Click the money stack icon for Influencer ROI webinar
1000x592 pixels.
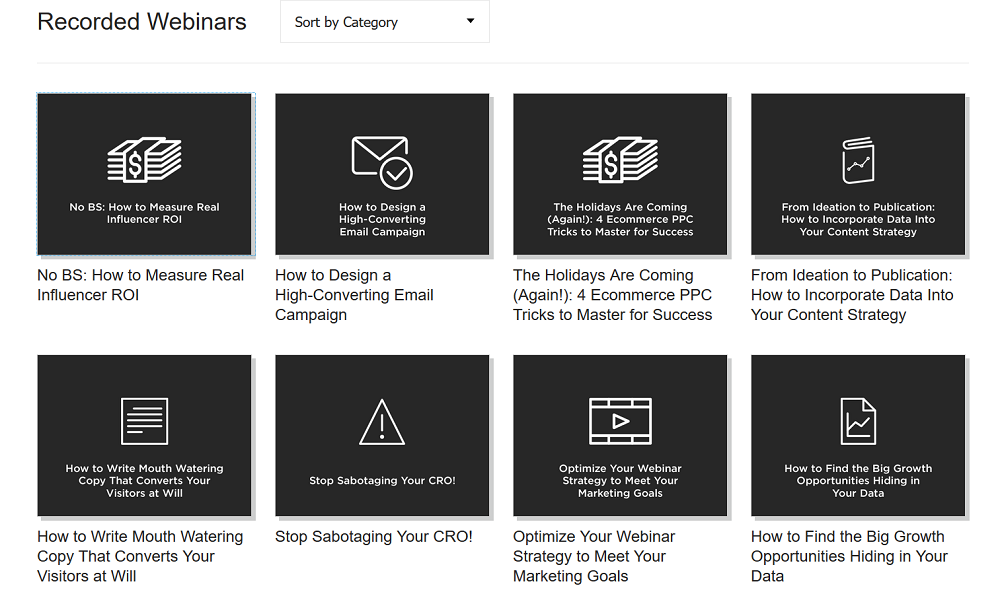(144, 160)
